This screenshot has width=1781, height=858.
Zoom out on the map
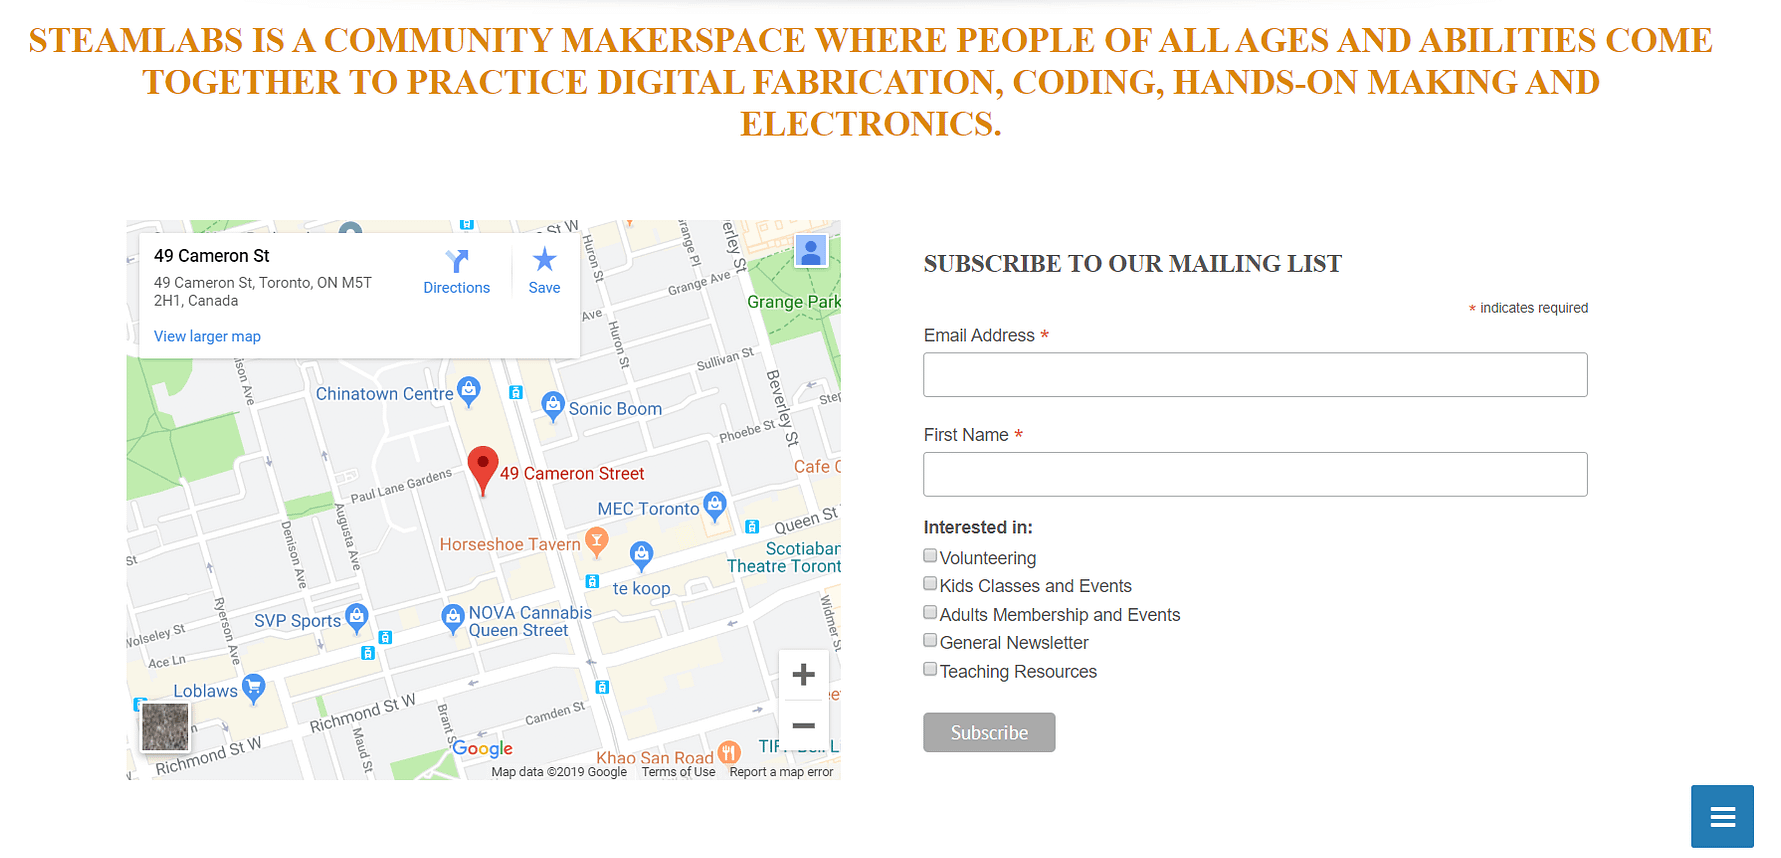(x=803, y=725)
